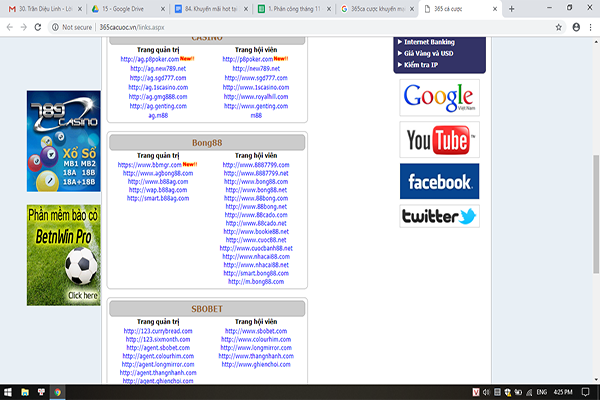Screen dimensions: 600x400
Task: Switch to the 1. Phân công tháng 11 tab
Action: pyautogui.click(x=293, y=9)
